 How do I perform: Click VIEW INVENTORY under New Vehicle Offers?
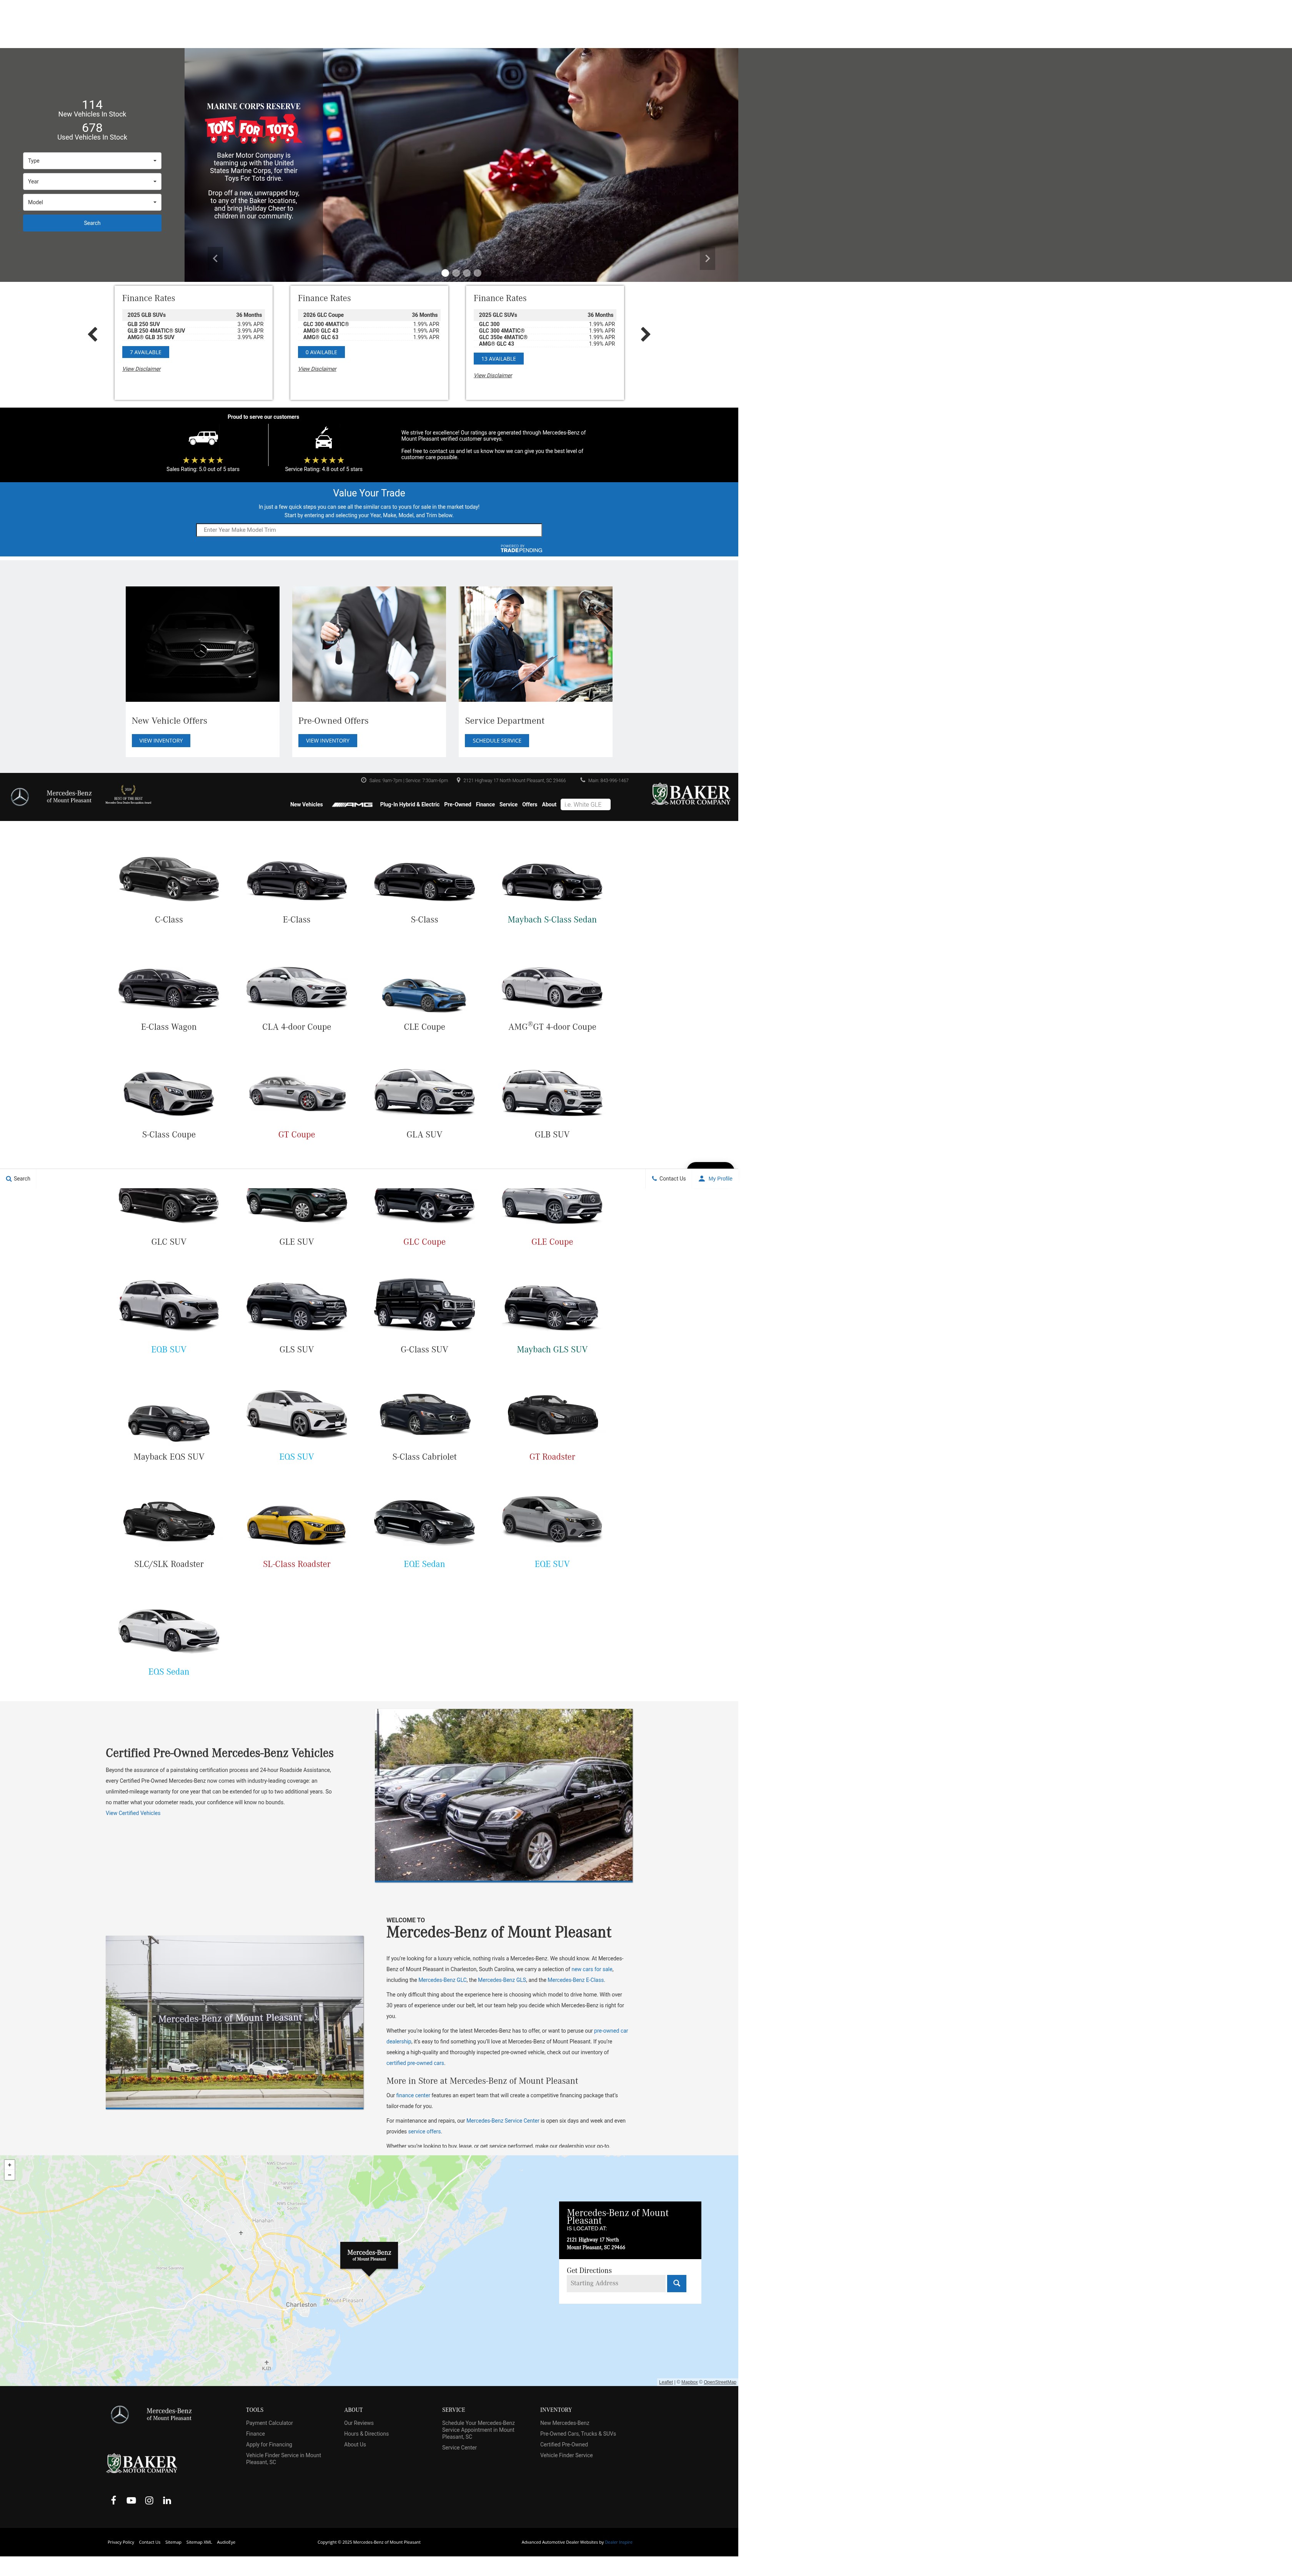pyautogui.click(x=161, y=741)
